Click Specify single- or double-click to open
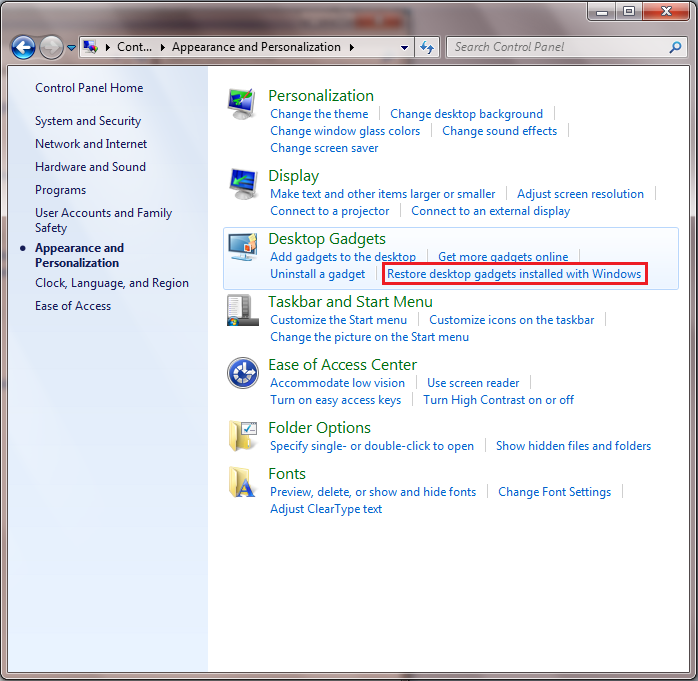This screenshot has height=681, width=698. [372, 446]
